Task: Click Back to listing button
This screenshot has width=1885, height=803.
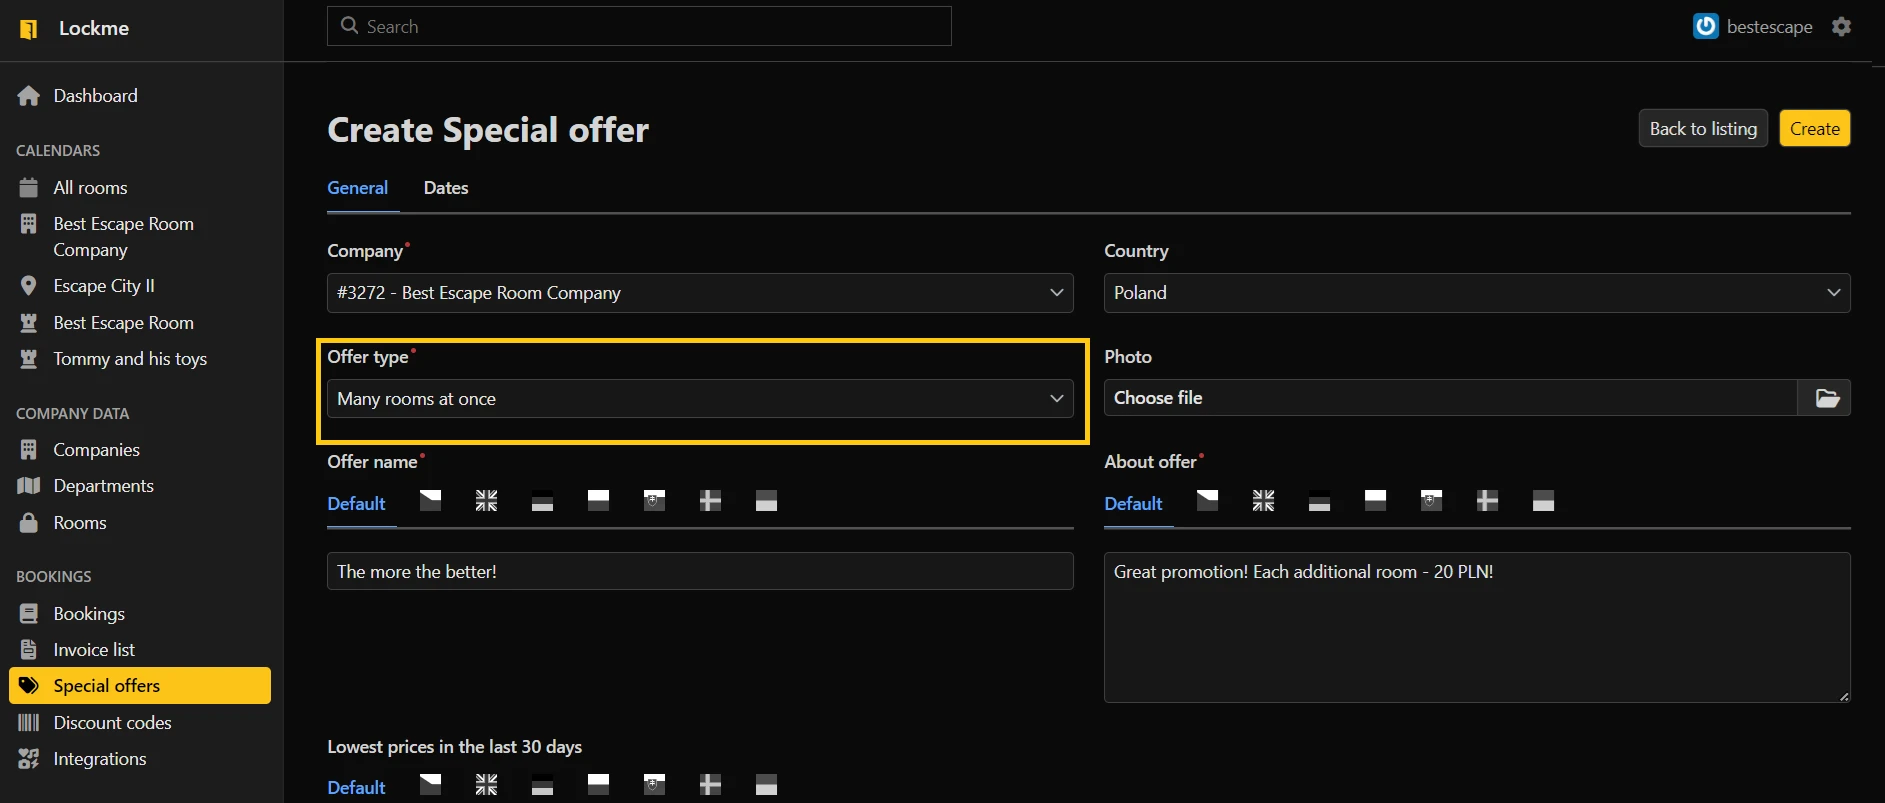Action: point(1702,129)
